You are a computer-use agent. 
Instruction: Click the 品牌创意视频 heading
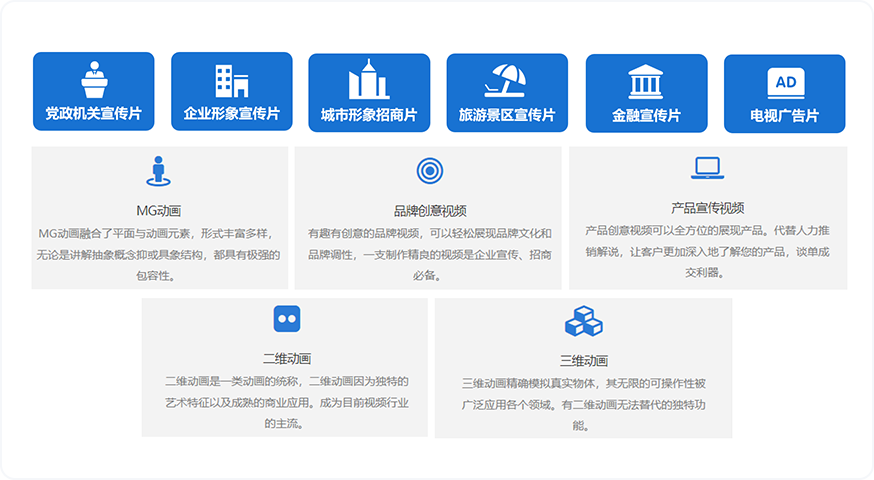coord(429,210)
